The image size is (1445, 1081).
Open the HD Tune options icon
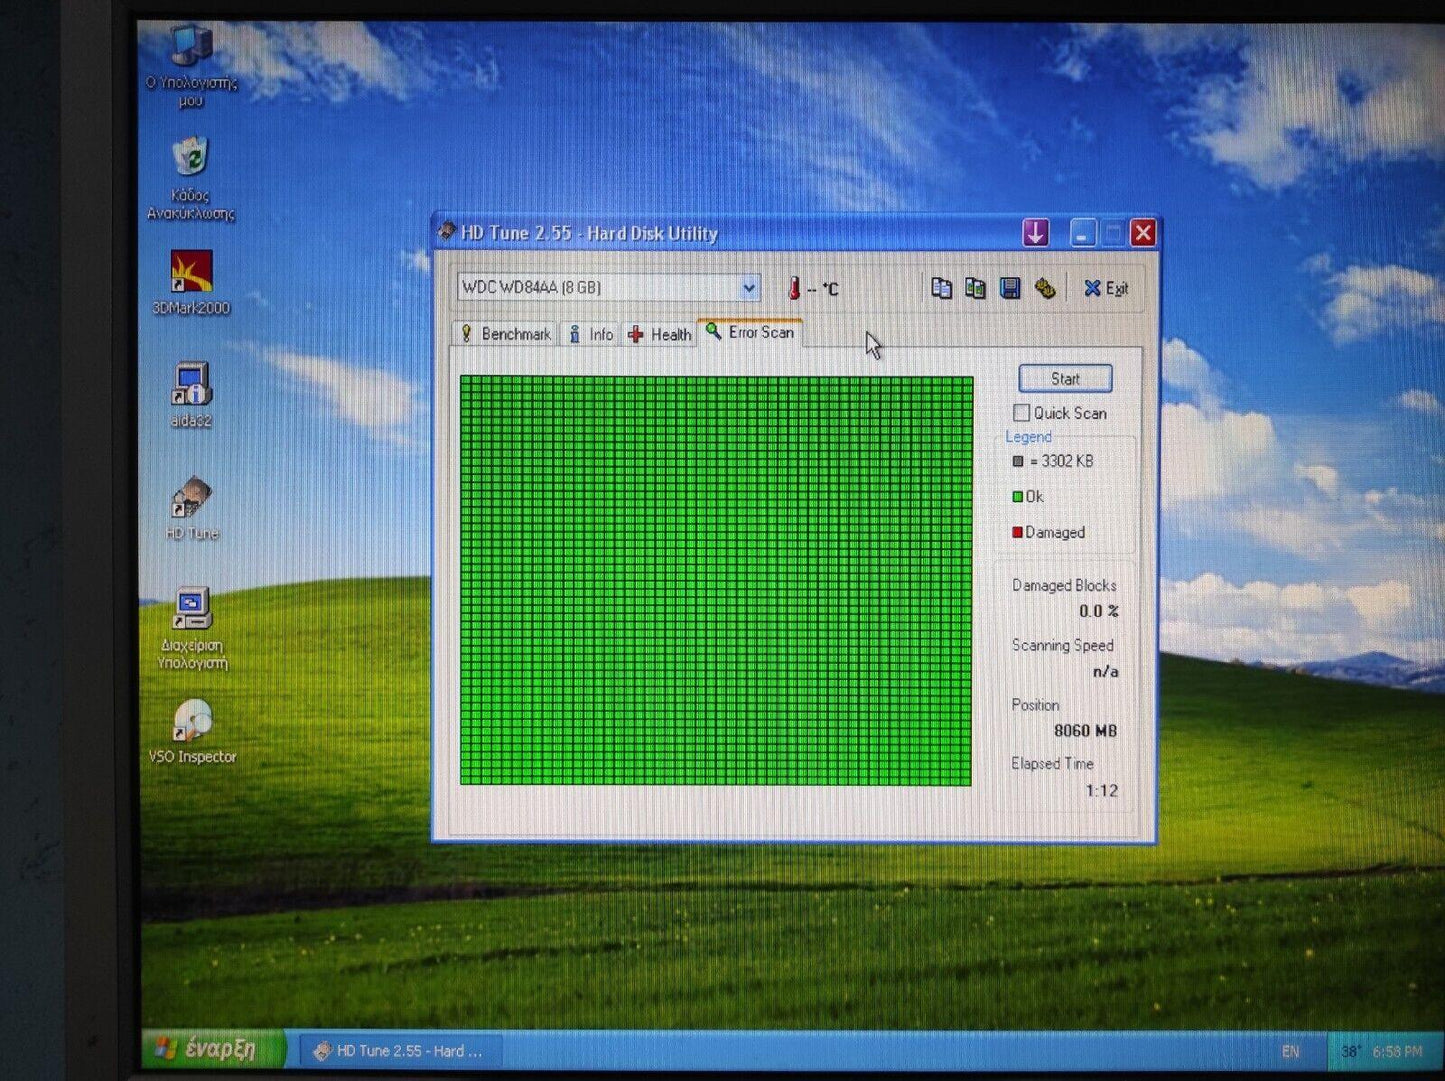tap(1045, 288)
